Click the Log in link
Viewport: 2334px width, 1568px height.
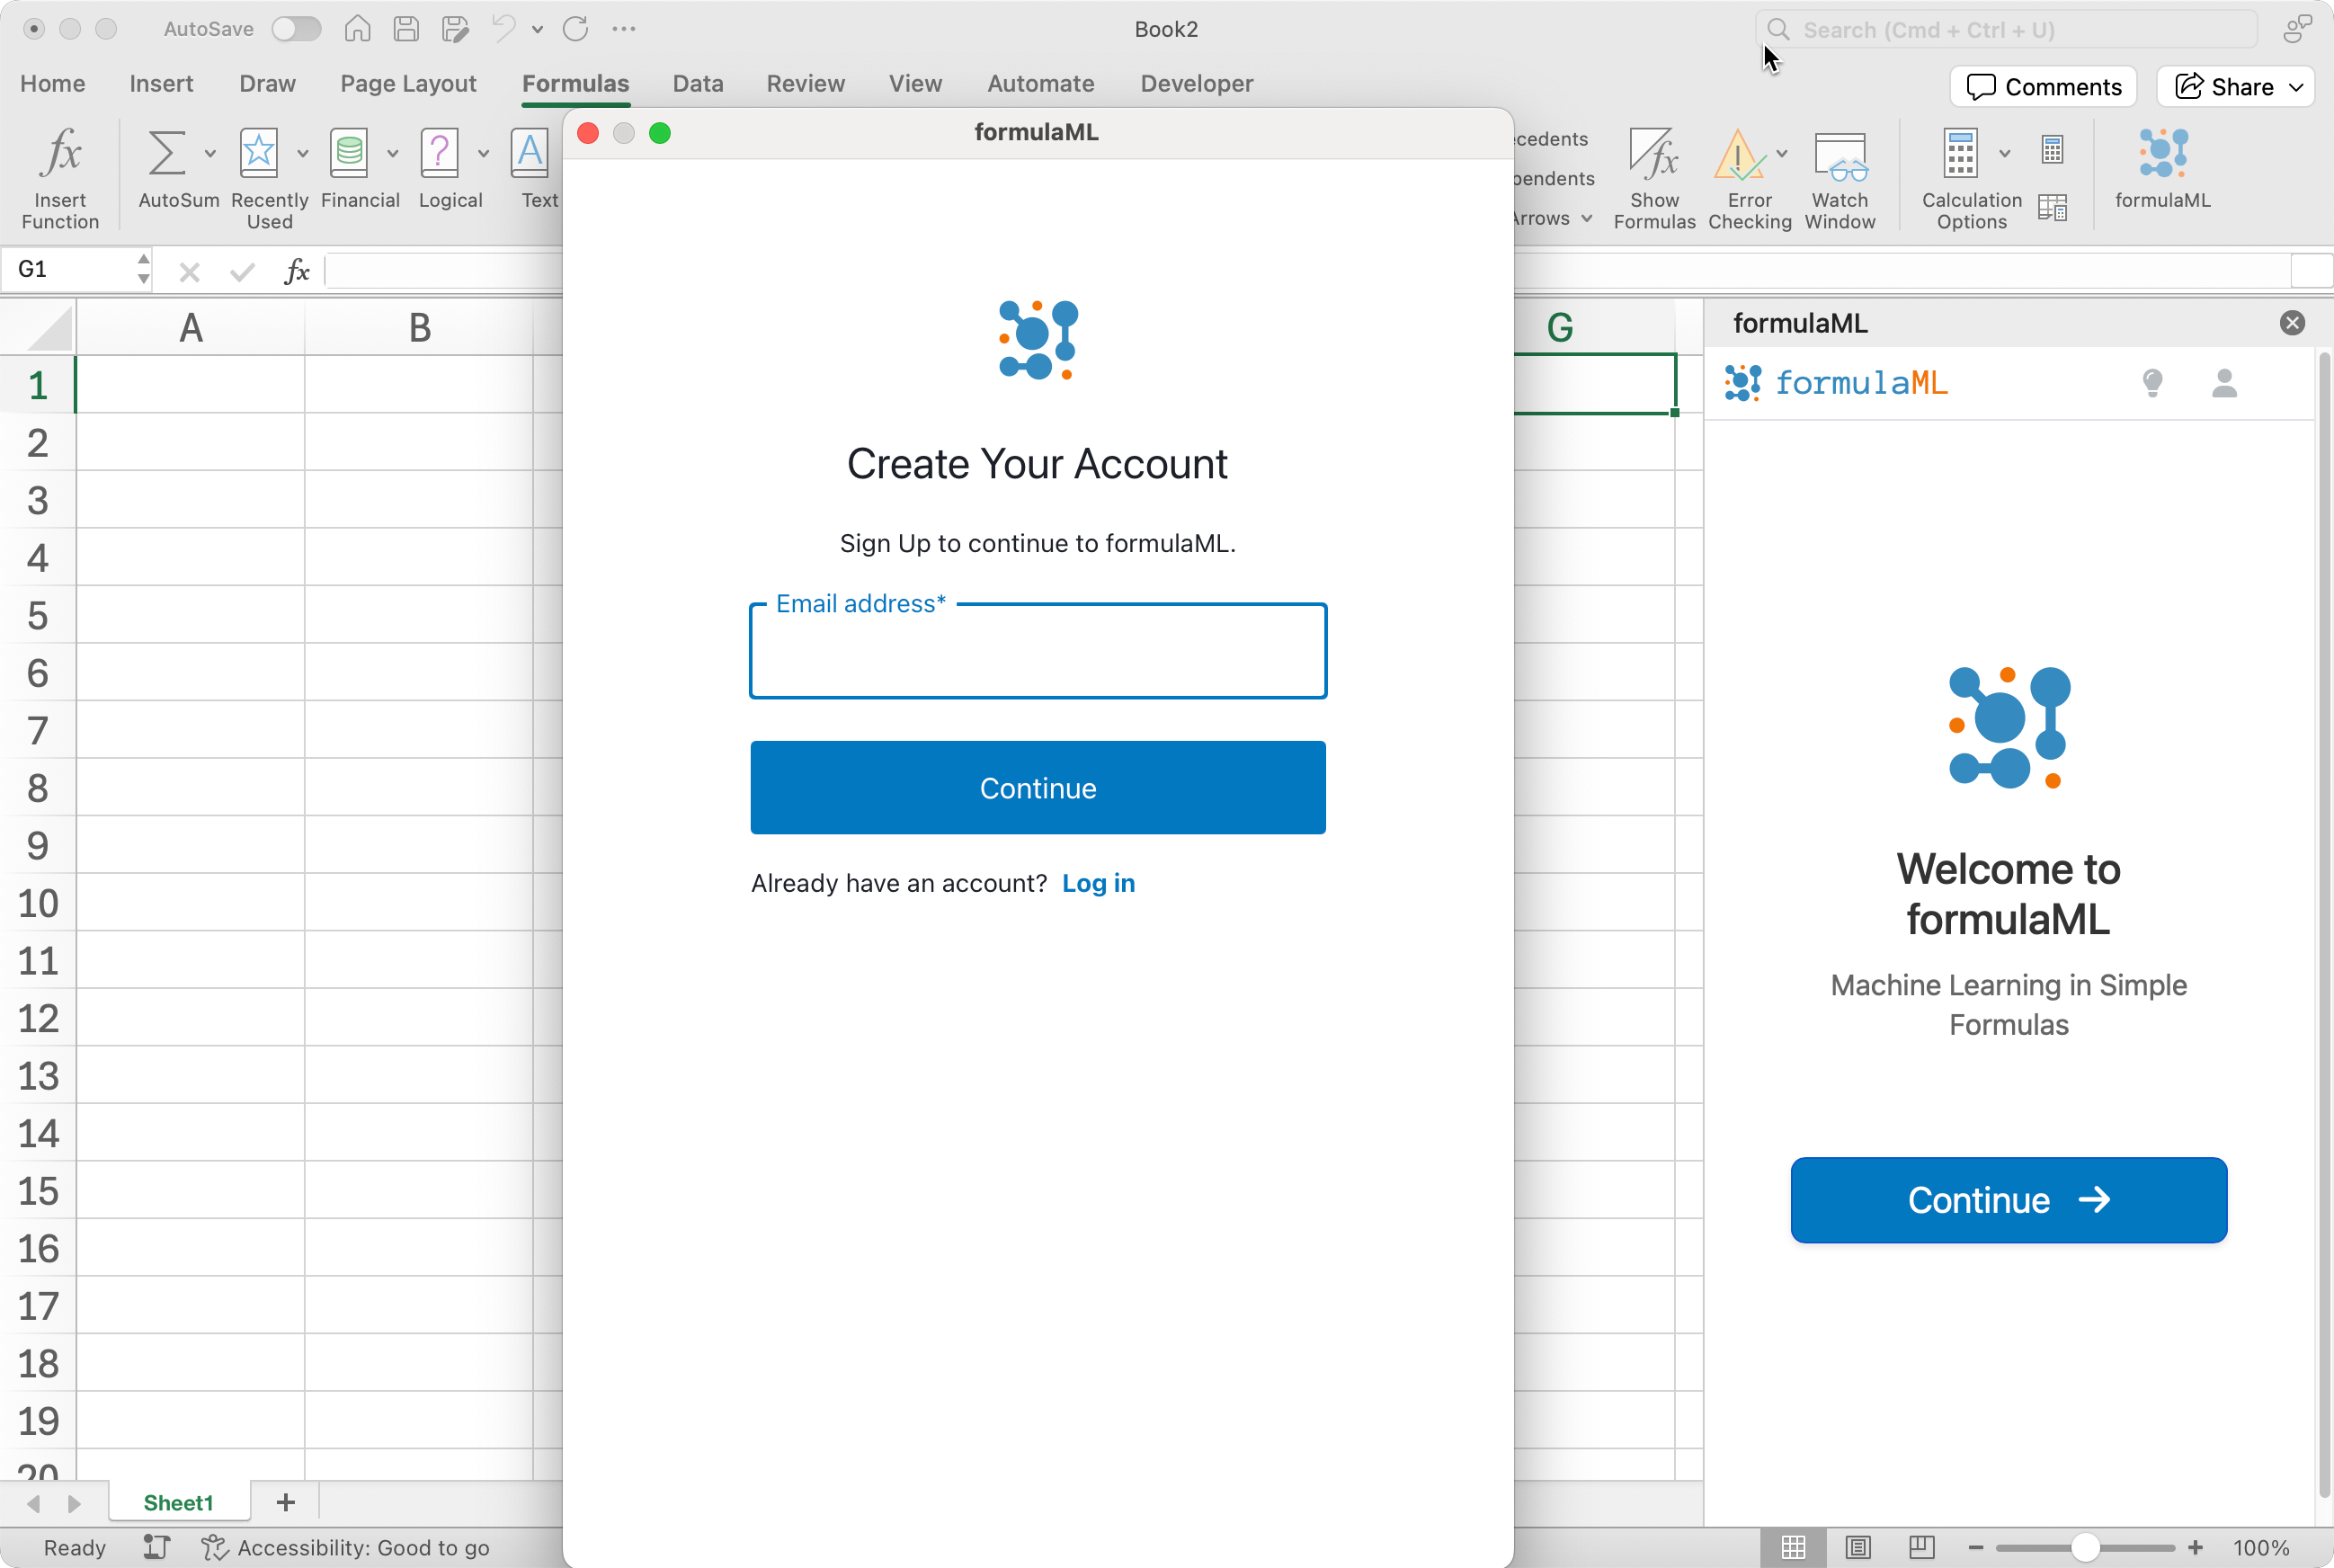[1097, 883]
